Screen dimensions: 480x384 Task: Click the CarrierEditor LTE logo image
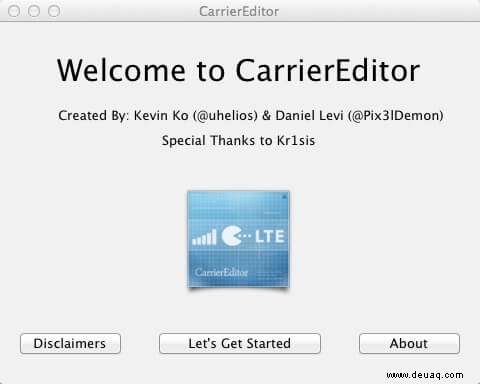pos(239,239)
